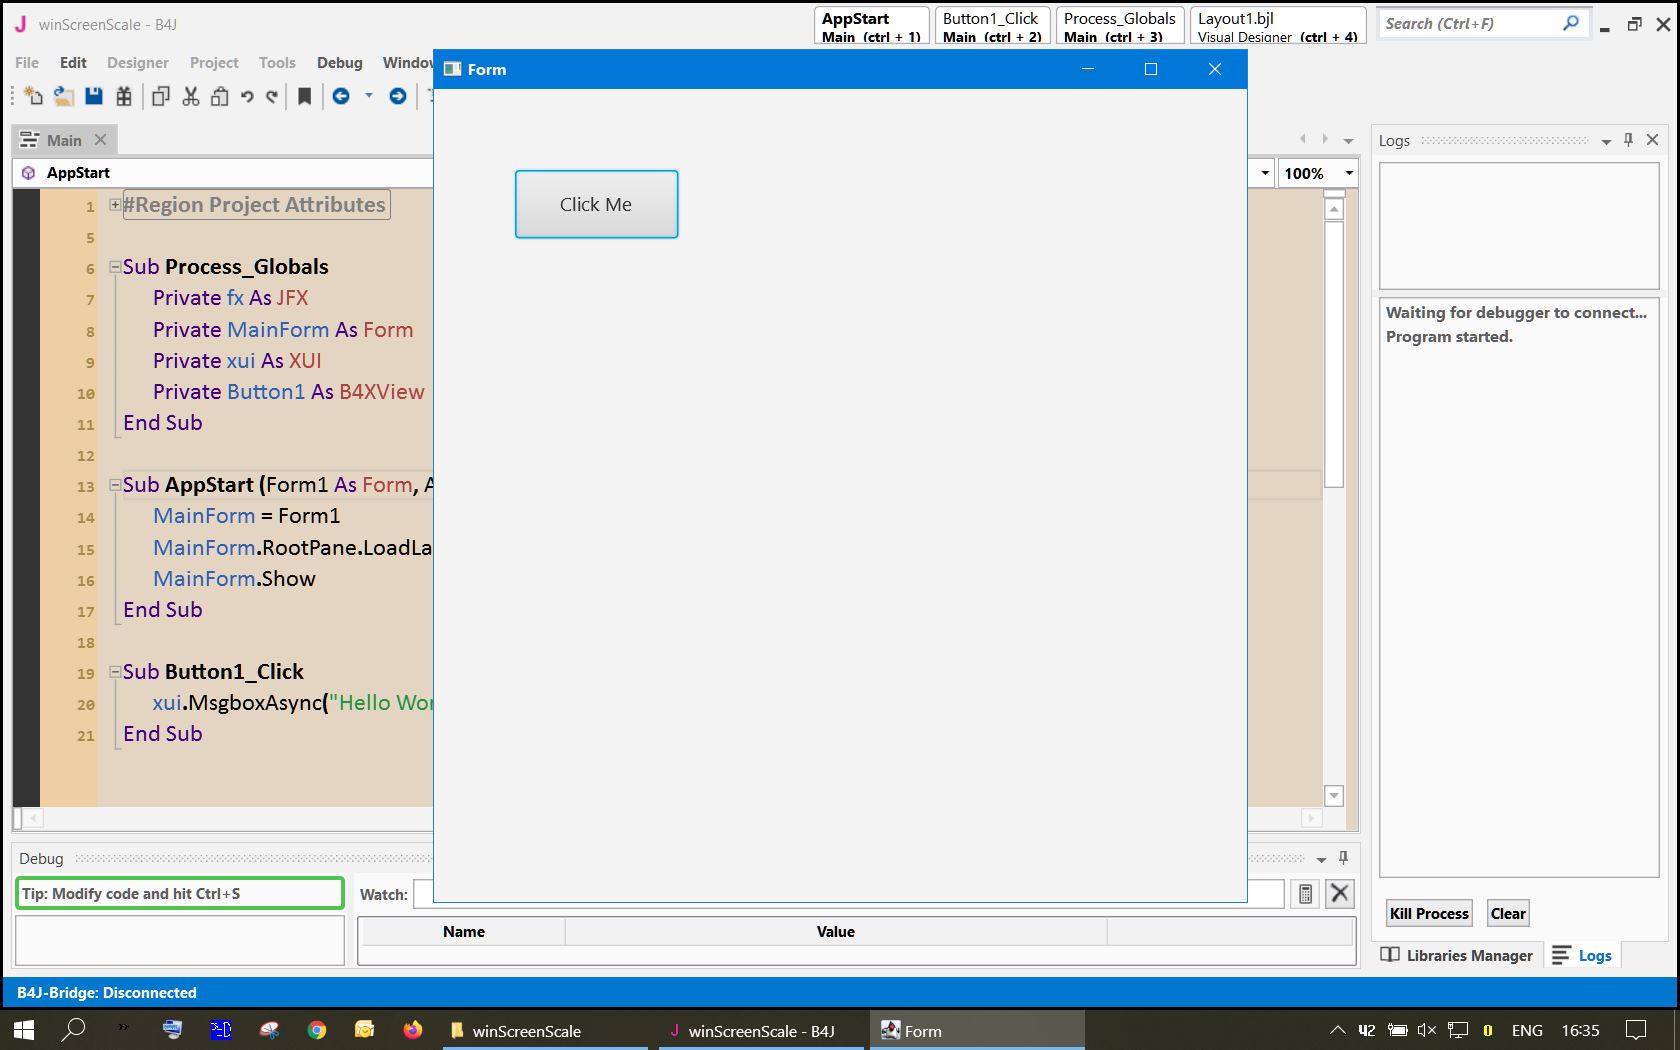Navigate backward with the blue left arrow
The width and height of the screenshot is (1680, 1050).
coord(341,96)
